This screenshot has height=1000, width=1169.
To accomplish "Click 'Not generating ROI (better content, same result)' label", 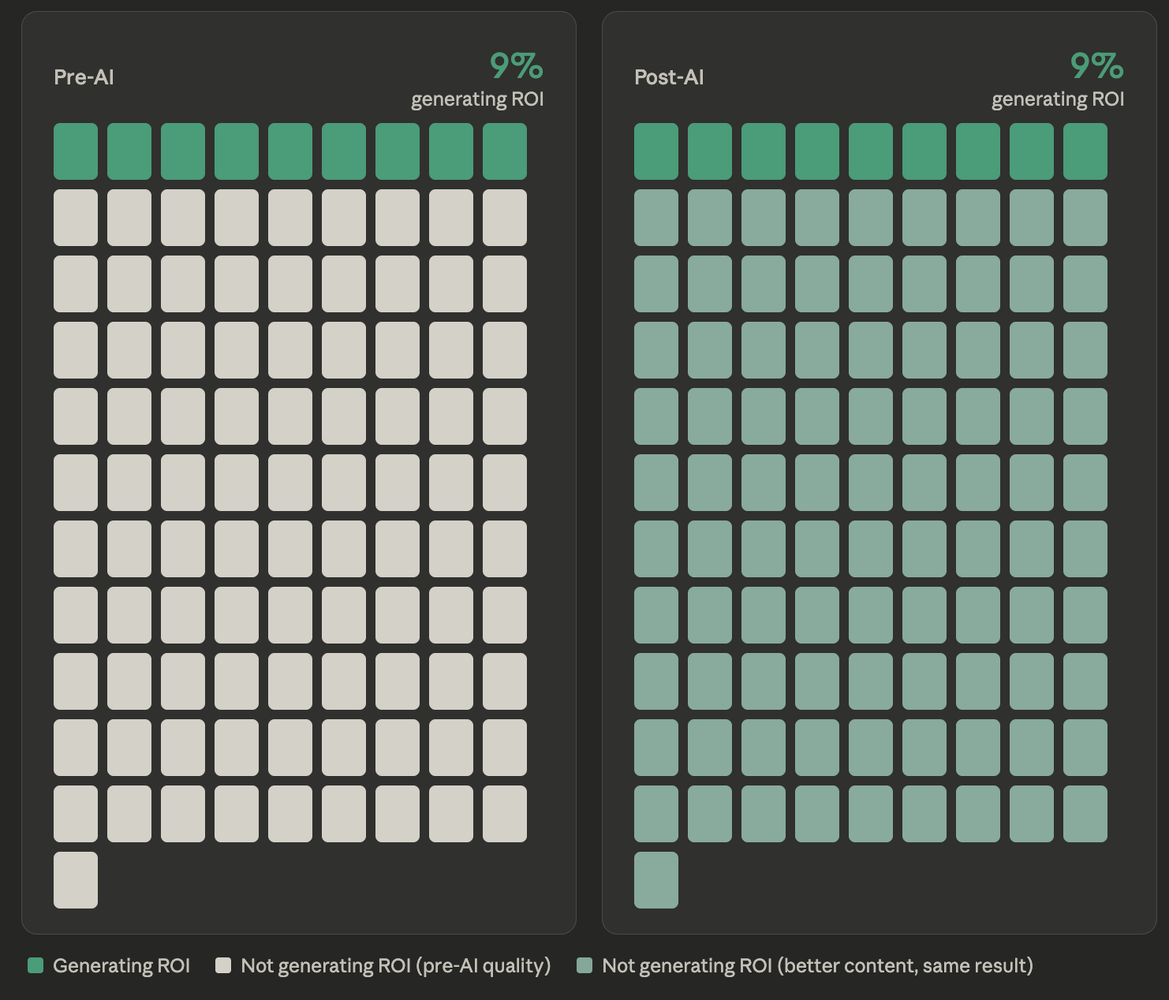I will point(818,966).
